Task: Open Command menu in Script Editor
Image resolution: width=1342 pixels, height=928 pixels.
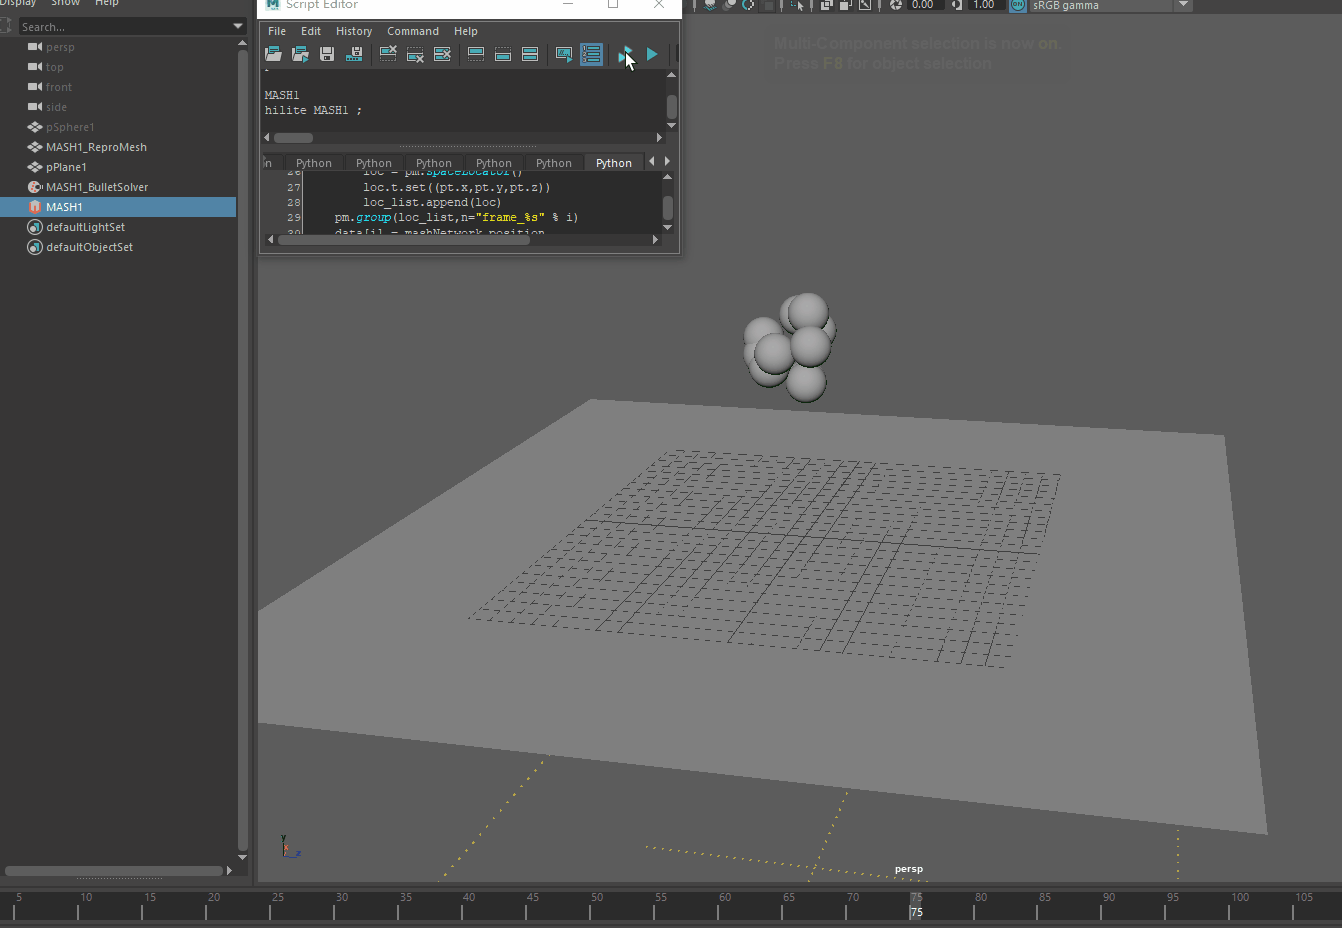Action: pos(413,31)
